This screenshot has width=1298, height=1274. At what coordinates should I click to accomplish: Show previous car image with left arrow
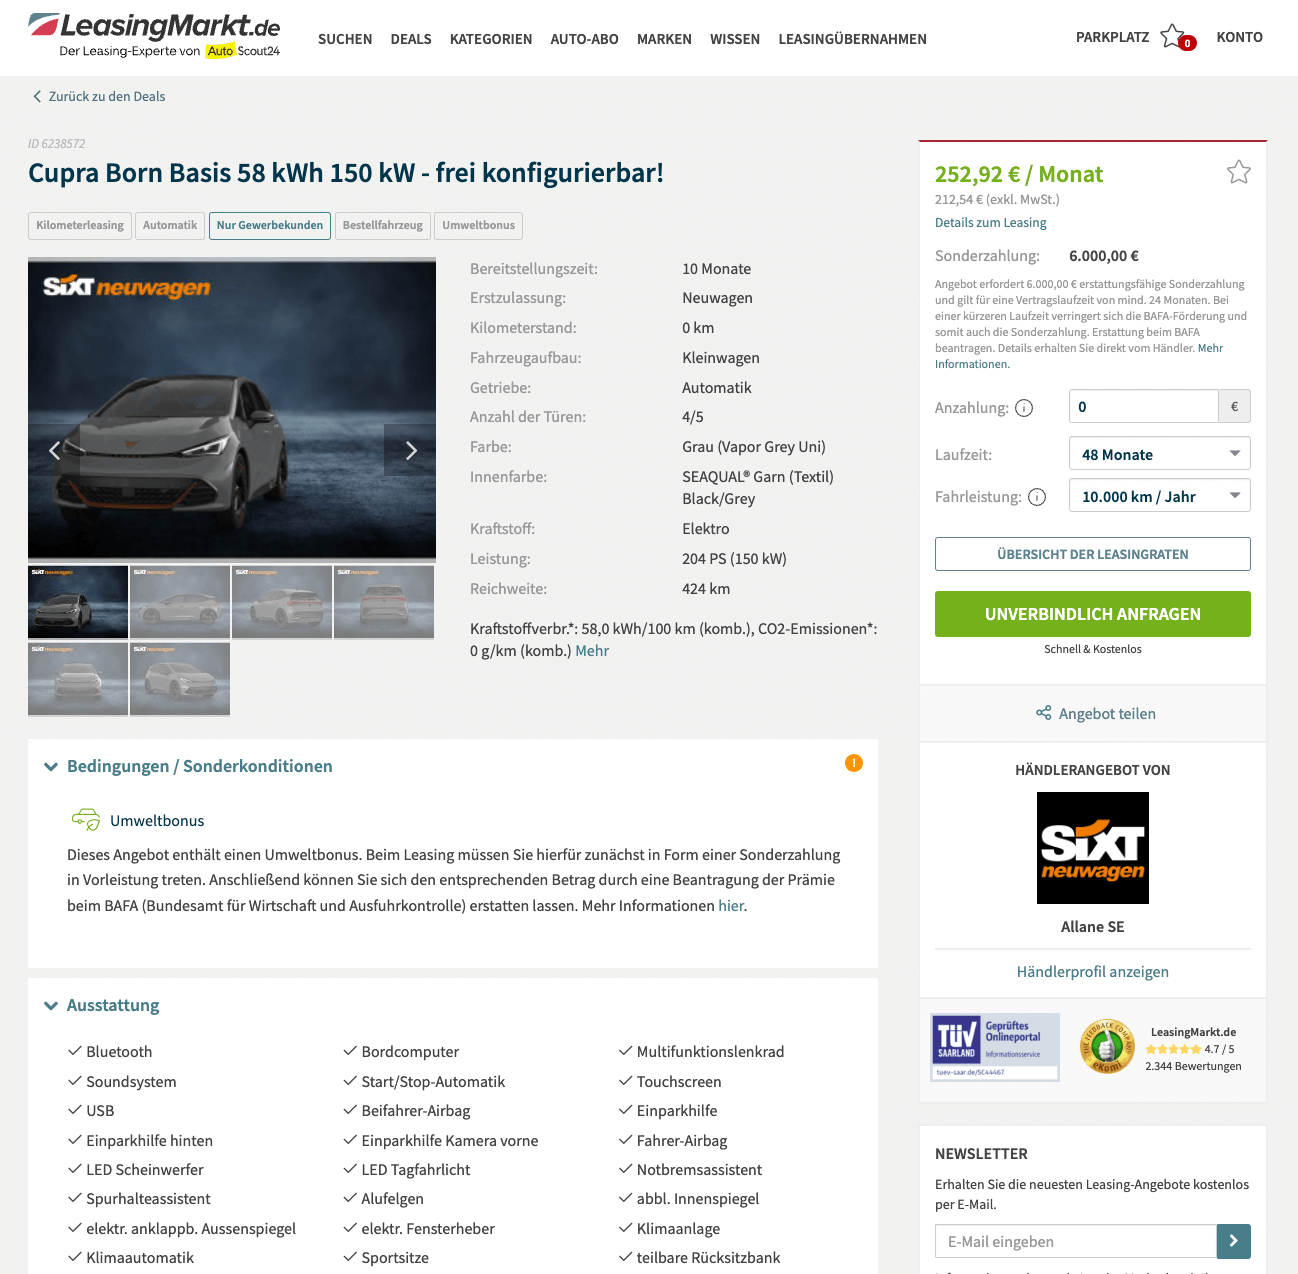tap(54, 450)
